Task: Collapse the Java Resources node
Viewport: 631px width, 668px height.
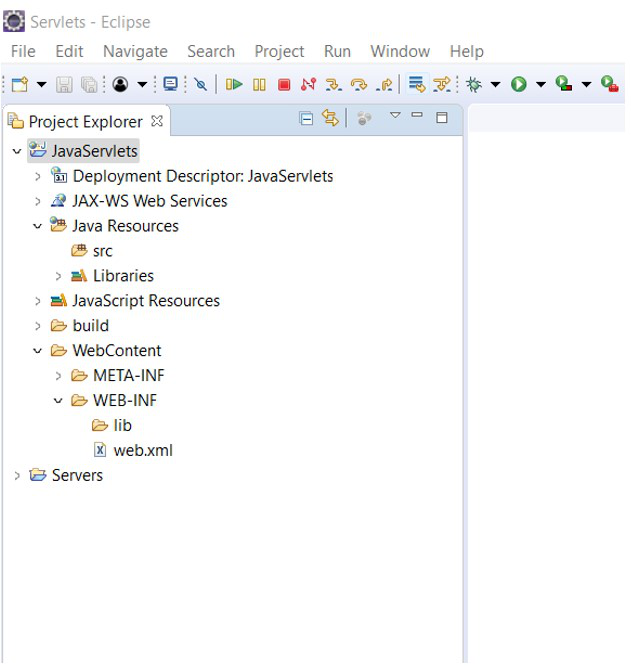Action: [37, 226]
